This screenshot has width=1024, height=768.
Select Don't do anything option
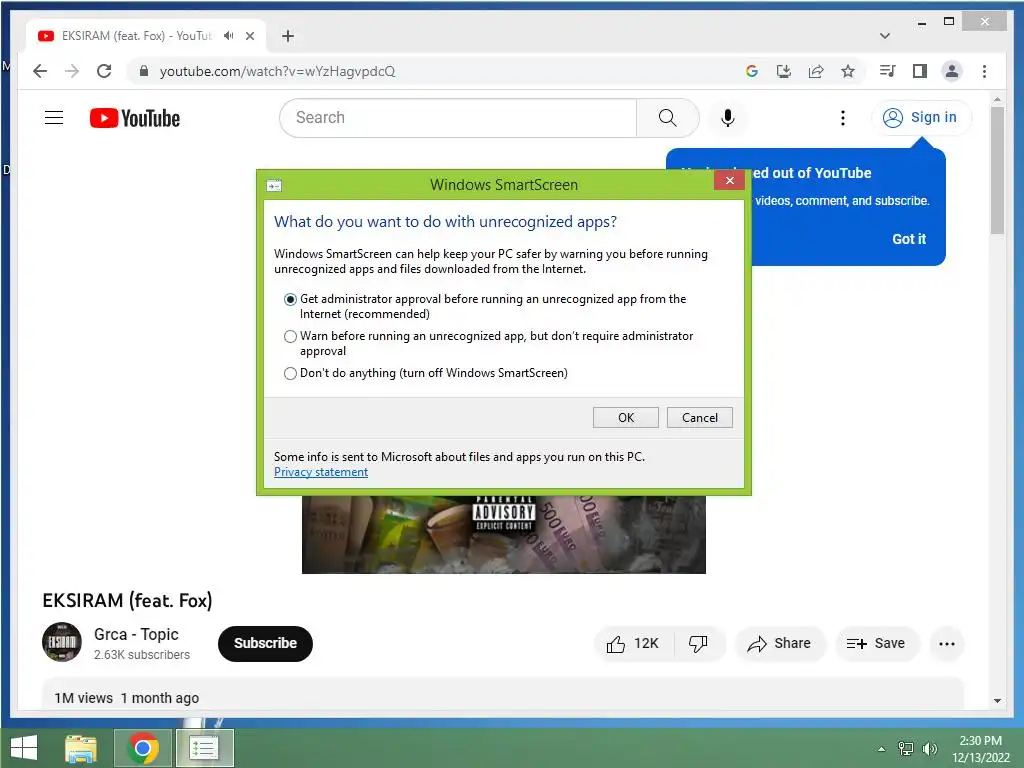(x=290, y=374)
